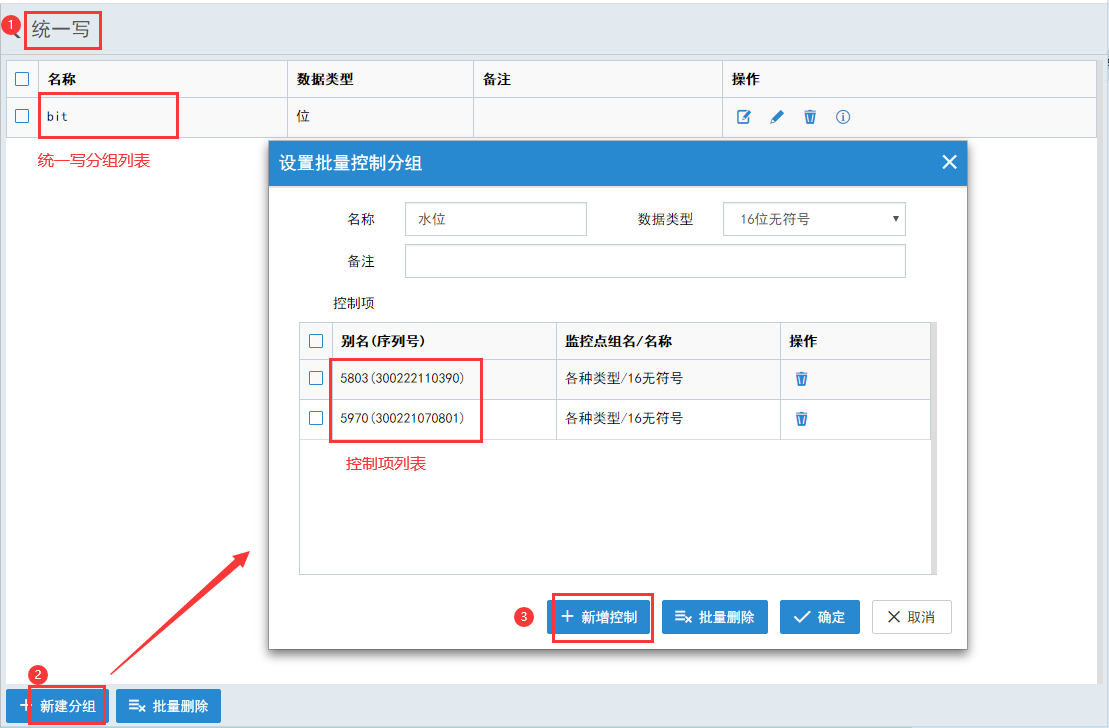Click the 新增控制 button
The width and height of the screenshot is (1109, 728).
(600, 617)
